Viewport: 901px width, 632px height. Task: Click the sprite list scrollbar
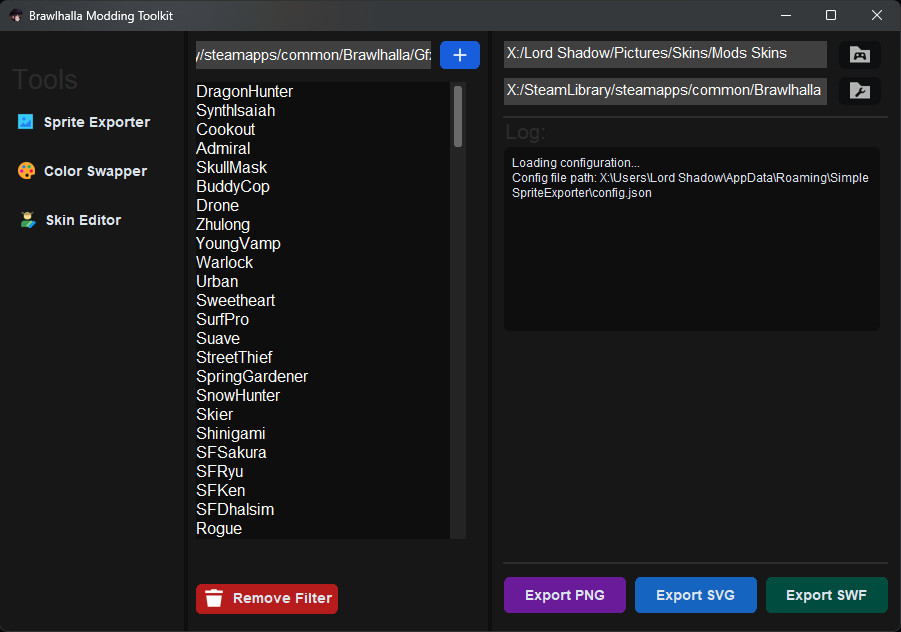458,115
